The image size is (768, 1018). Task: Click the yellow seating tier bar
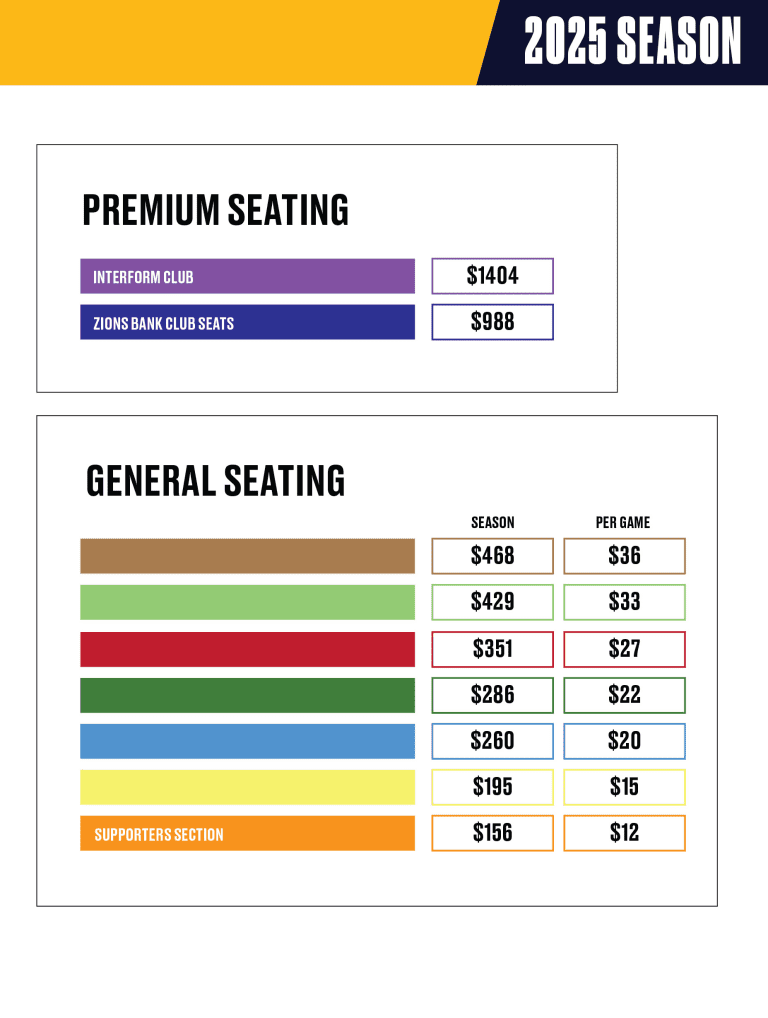tap(247, 787)
